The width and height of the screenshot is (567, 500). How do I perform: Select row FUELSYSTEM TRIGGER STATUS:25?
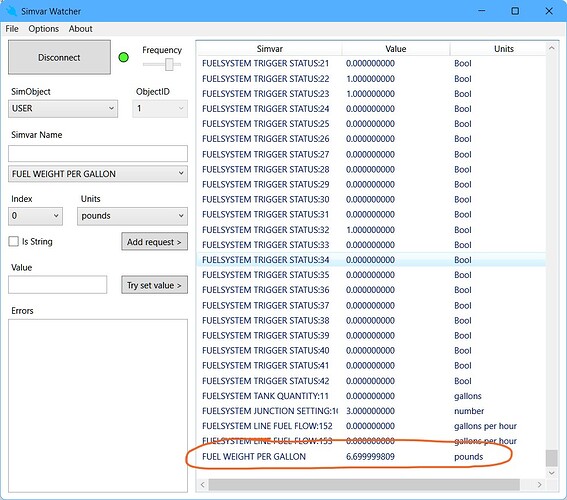click(x=372, y=124)
